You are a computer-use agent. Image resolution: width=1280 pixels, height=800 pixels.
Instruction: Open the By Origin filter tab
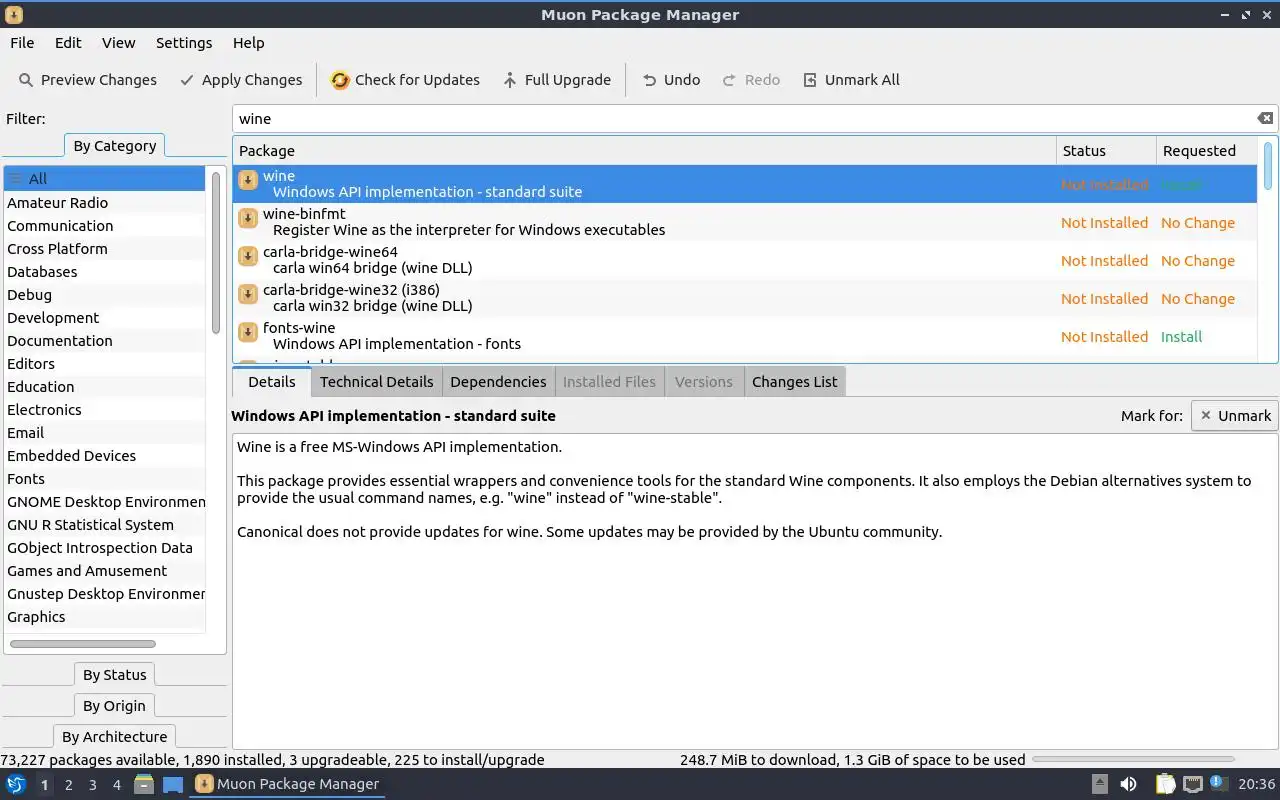115,706
